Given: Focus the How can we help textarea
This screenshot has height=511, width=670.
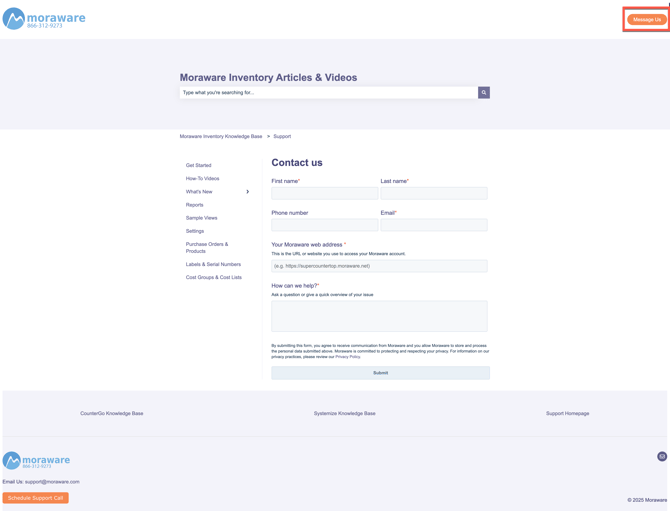Looking at the screenshot, I should (x=379, y=316).
